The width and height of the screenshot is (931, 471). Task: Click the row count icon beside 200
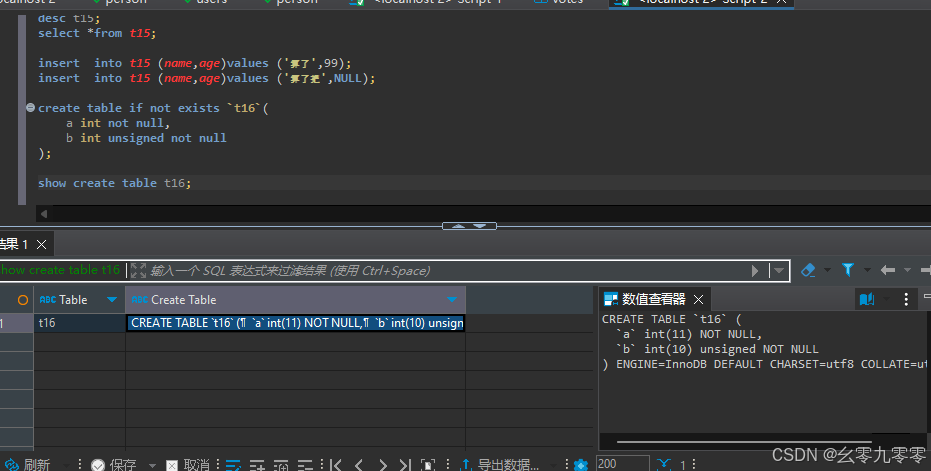[664, 464]
